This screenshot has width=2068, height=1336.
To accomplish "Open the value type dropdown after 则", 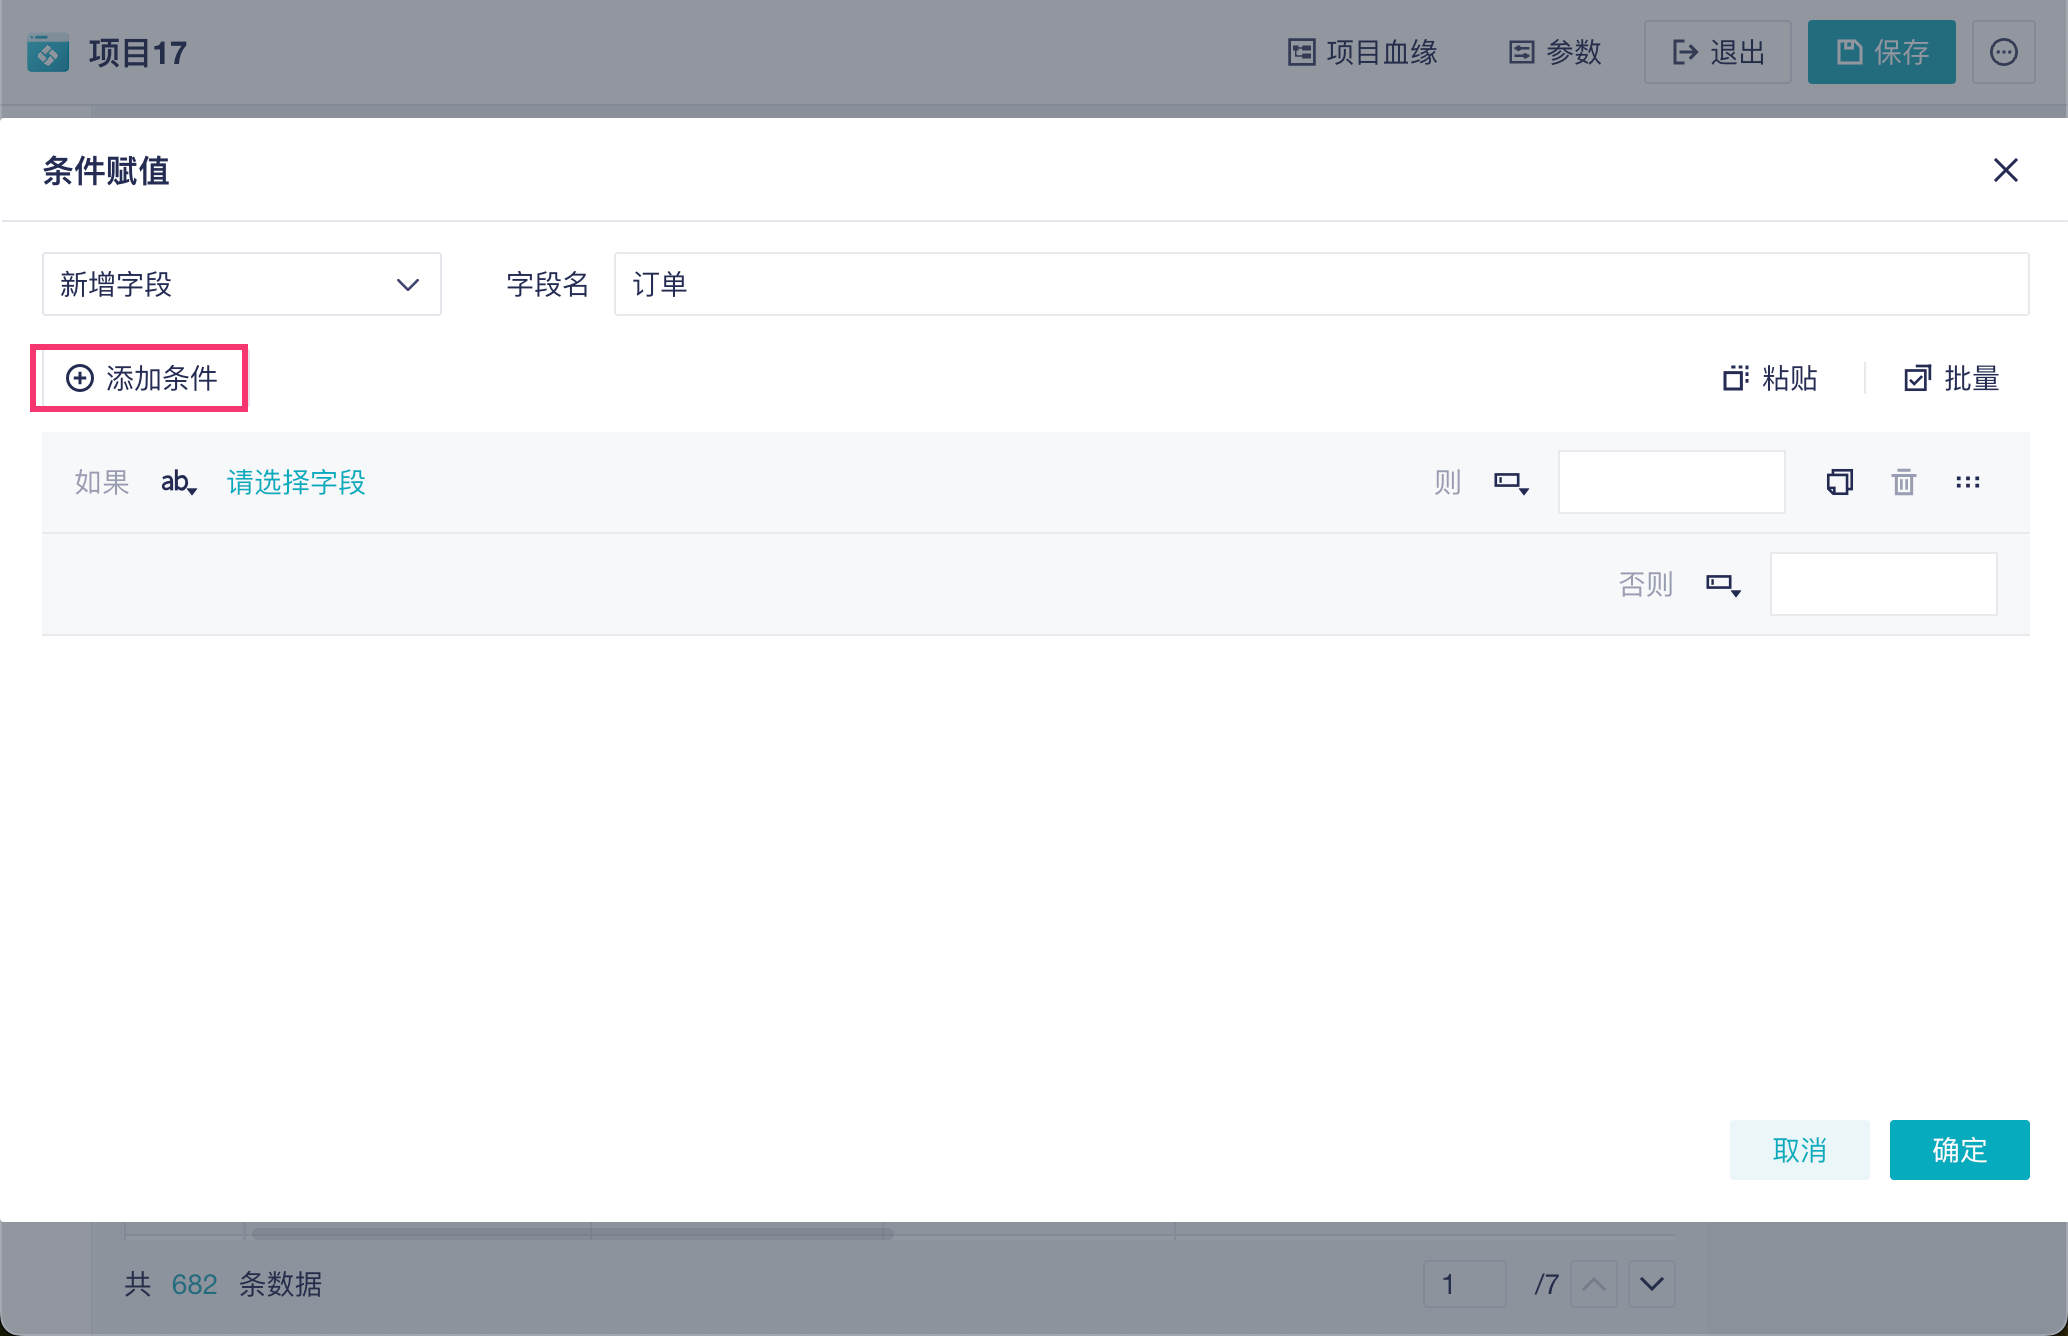I will pyautogui.click(x=1510, y=482).
